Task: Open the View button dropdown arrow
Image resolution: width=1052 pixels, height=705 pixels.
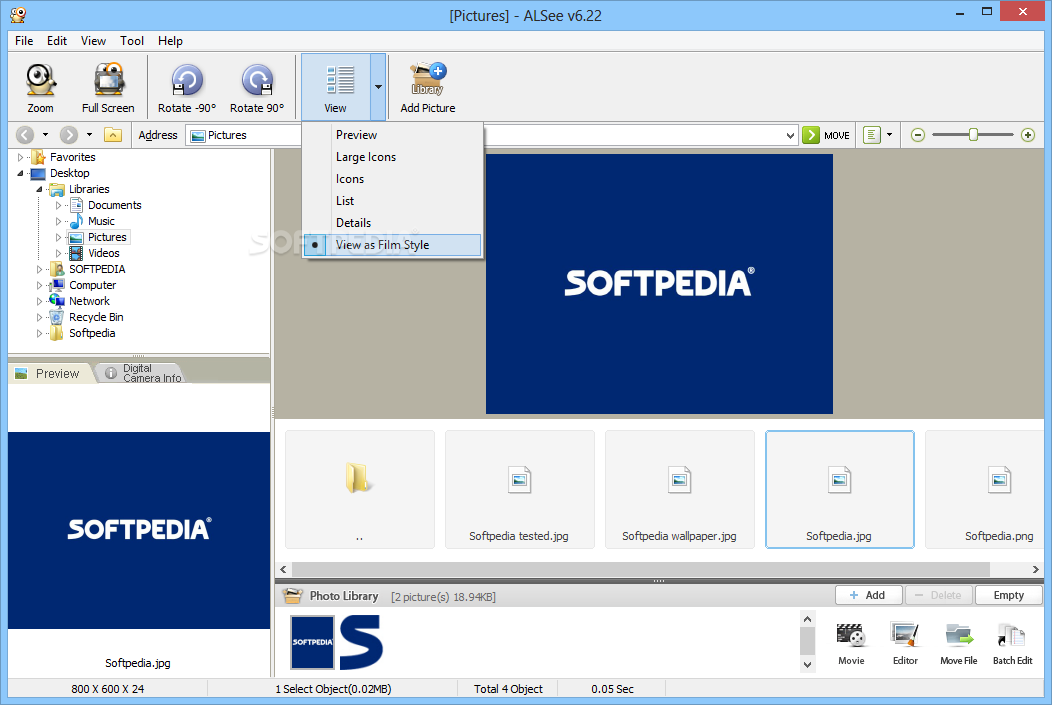Action: pyautogui.click(x=378, y=87)
